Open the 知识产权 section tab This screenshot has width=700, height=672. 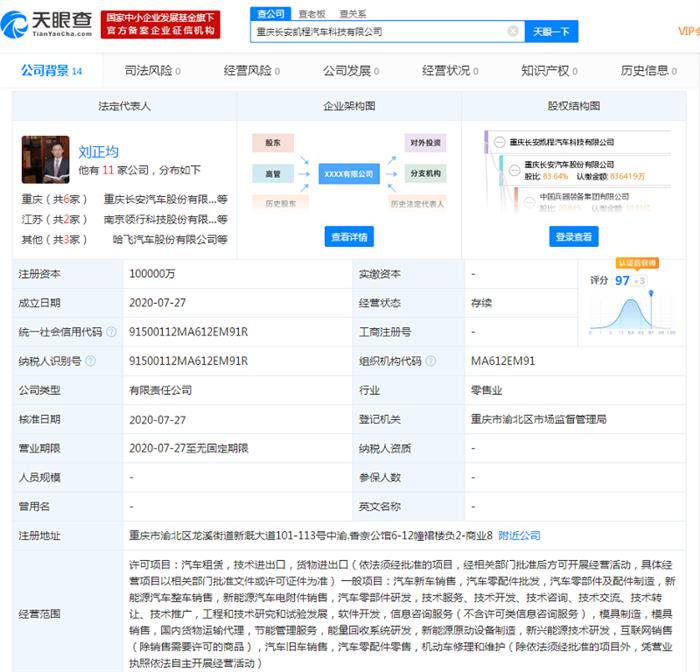549,71
